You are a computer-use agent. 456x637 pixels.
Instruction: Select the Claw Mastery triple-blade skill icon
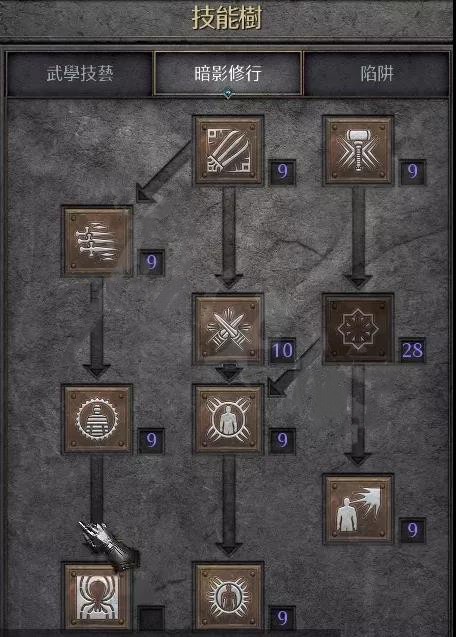(x=228, y=151)
